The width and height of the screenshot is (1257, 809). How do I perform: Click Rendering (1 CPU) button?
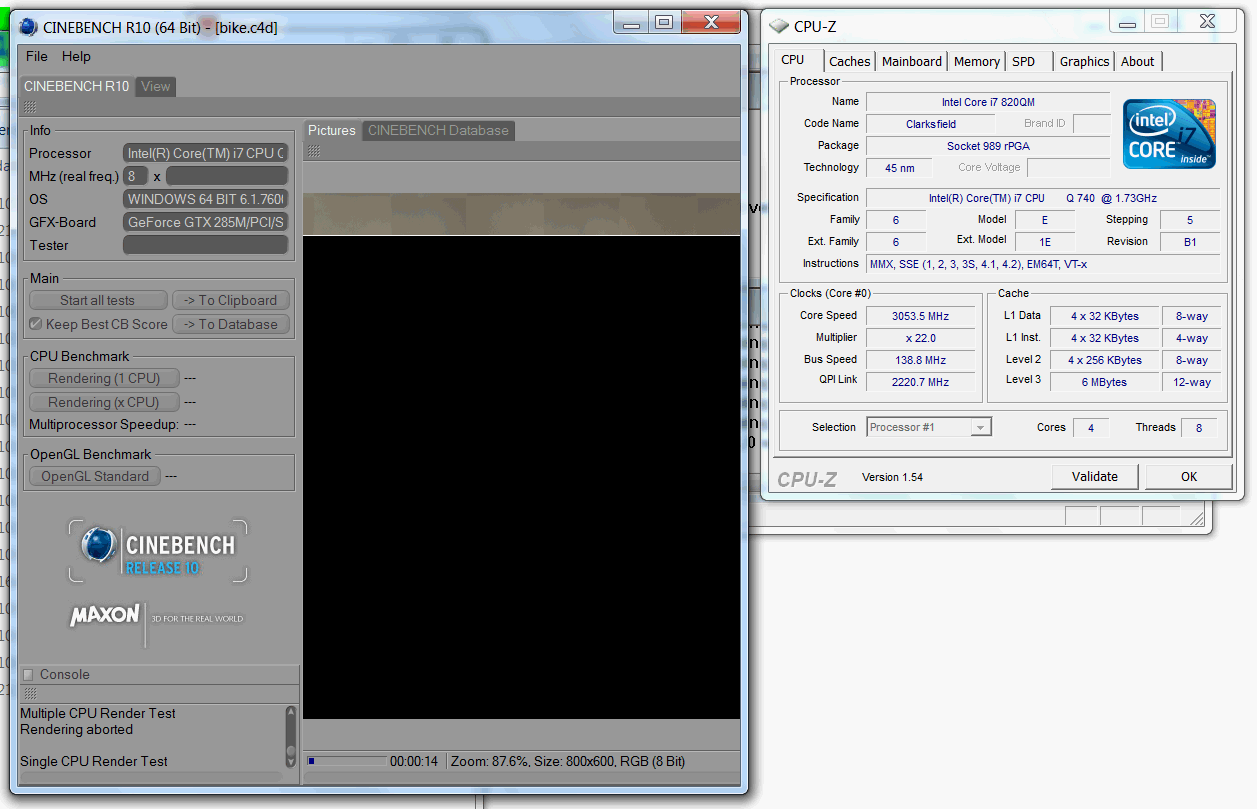coord(105,378)
